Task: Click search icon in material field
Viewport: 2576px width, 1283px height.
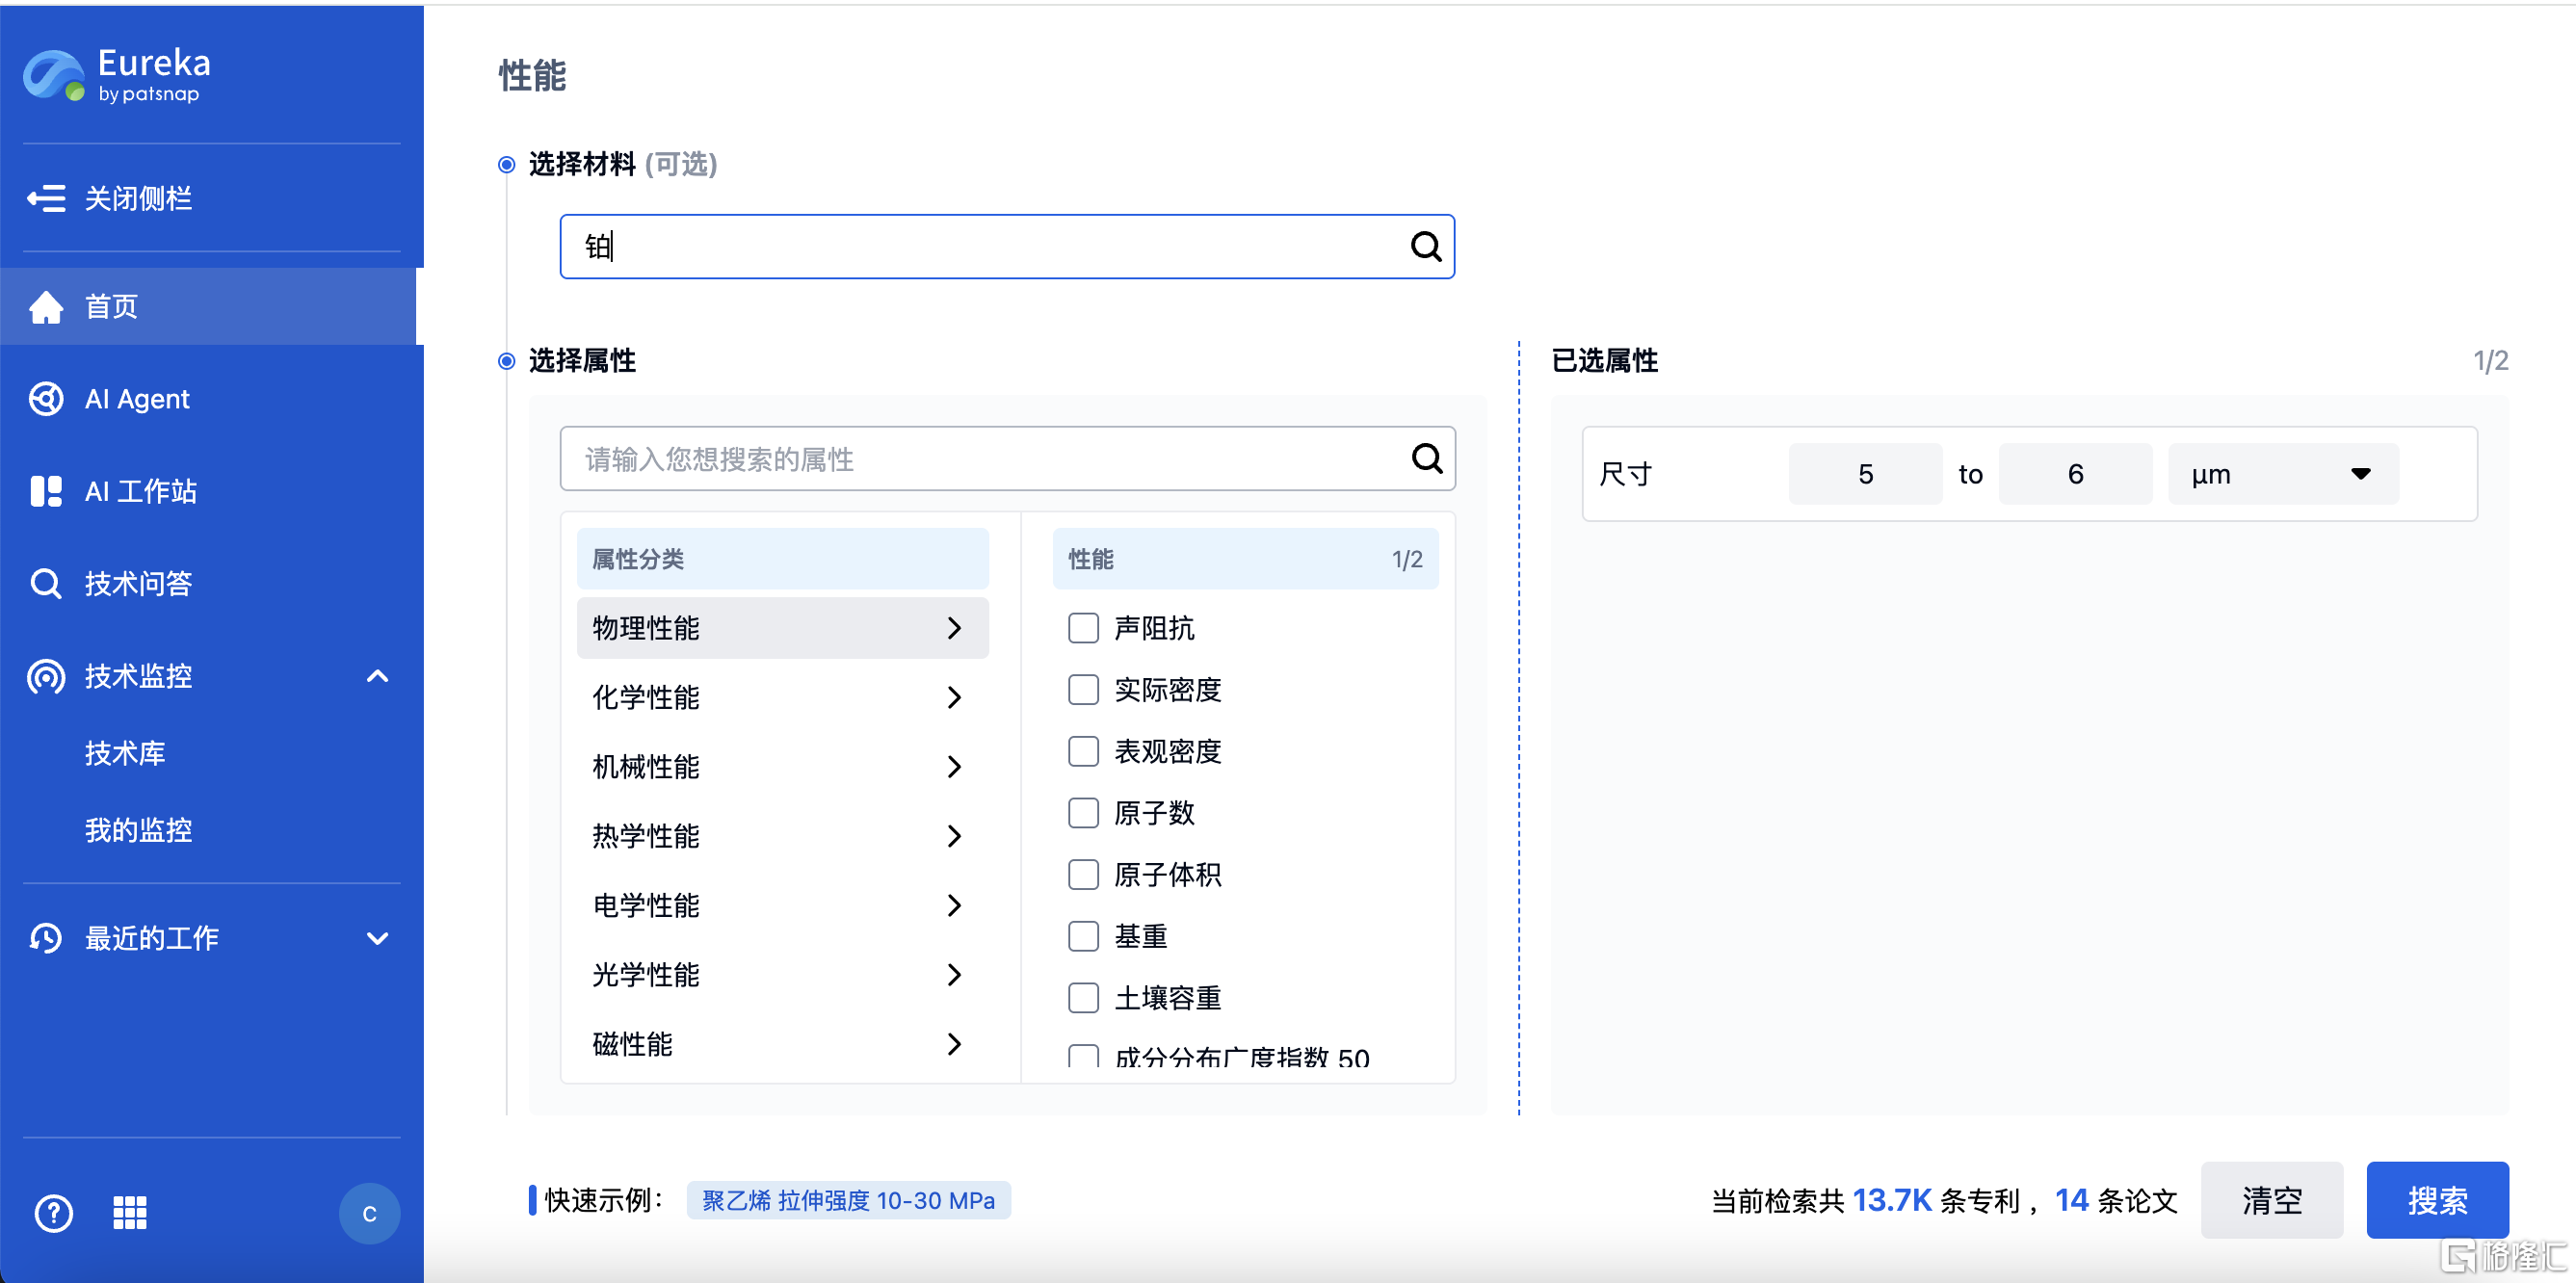Action: pyautogui.click(x=1426, y=246)
